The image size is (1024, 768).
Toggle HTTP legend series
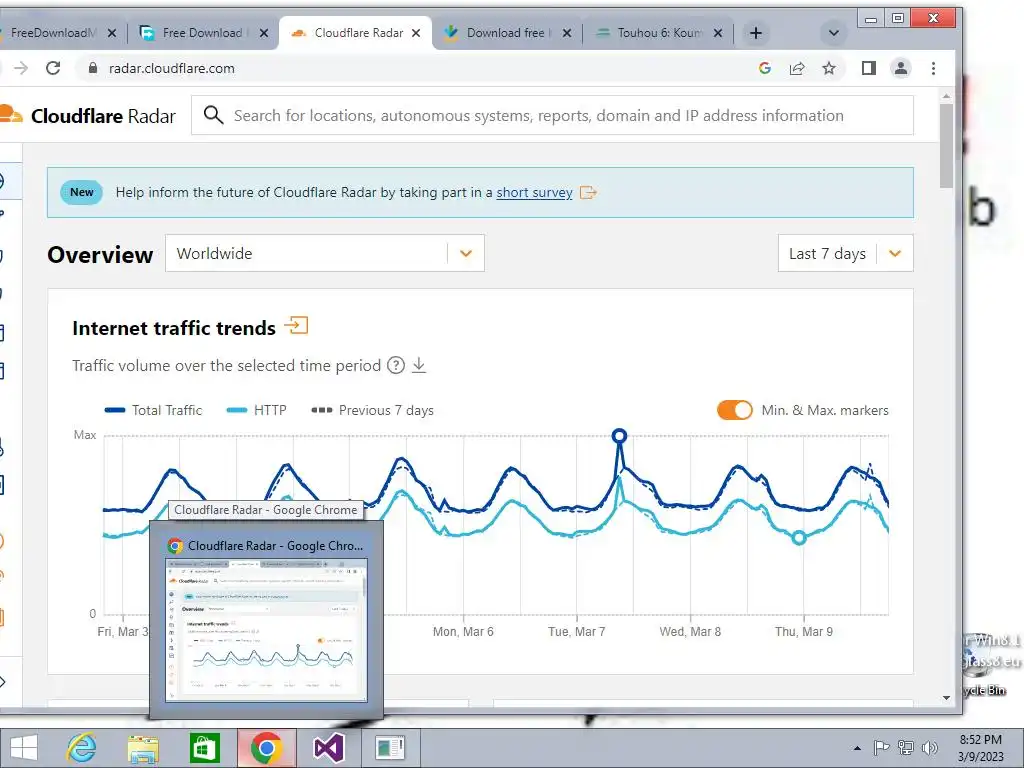tap(257, 410)
